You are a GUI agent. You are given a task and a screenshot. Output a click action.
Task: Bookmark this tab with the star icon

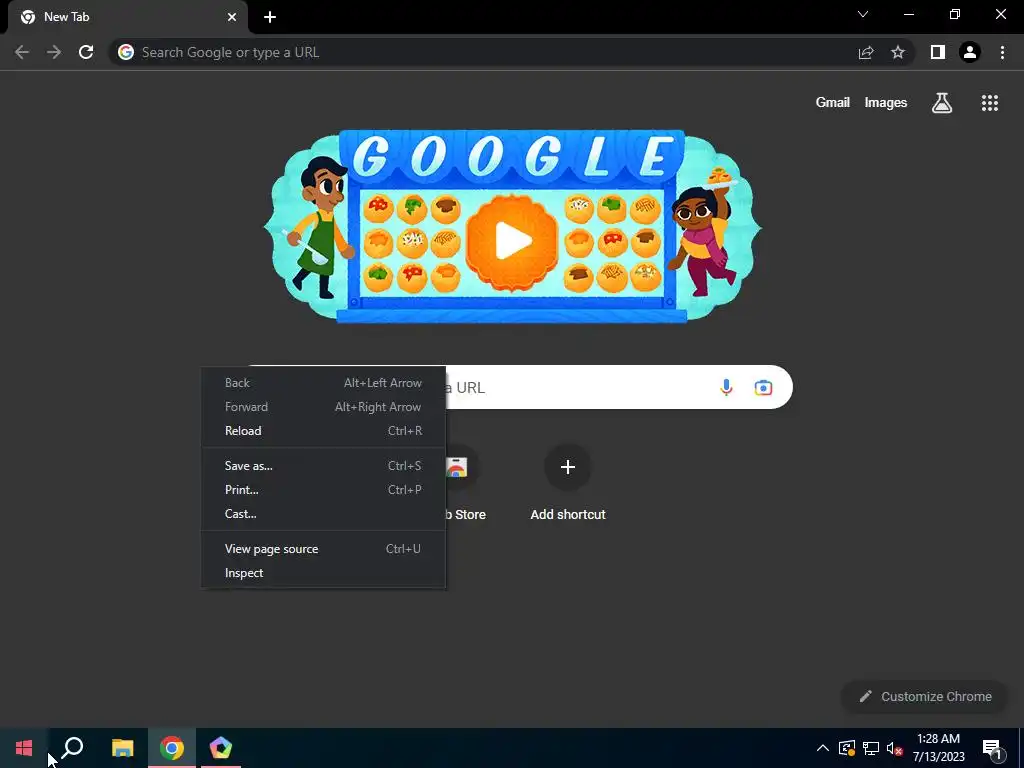tap(898, 52)
